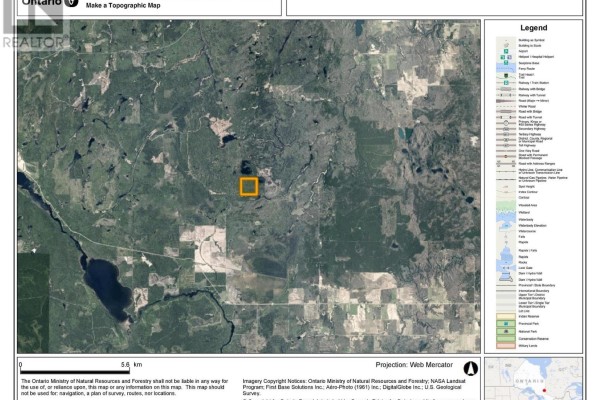Click the 'Waterbody Elevation' legend label
This screenshot has width=600, height=400.
point(532,225)
